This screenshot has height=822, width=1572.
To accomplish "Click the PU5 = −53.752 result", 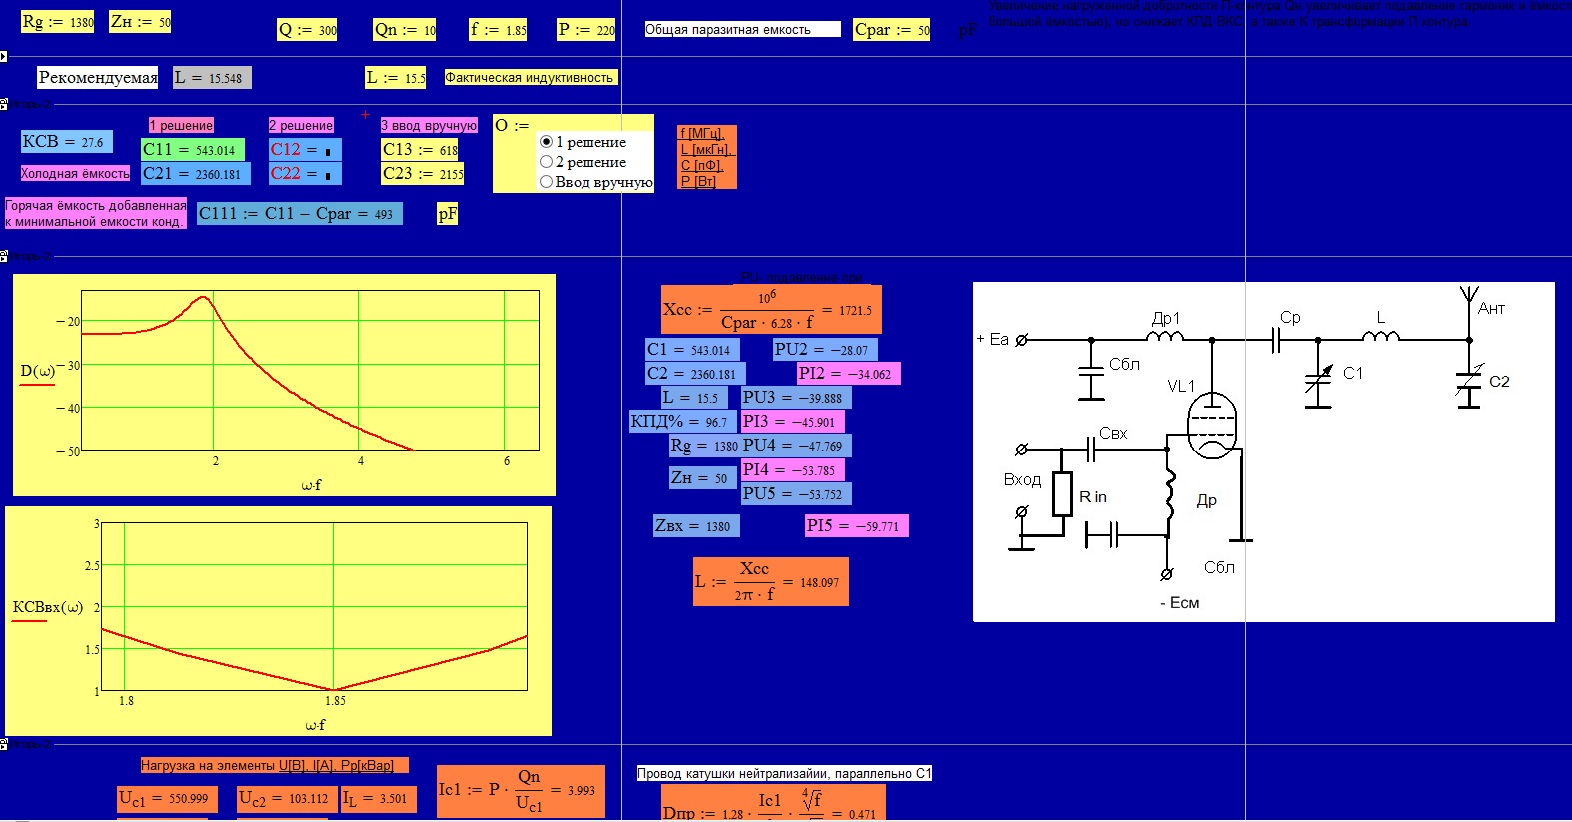I will [x=796, y=494].
